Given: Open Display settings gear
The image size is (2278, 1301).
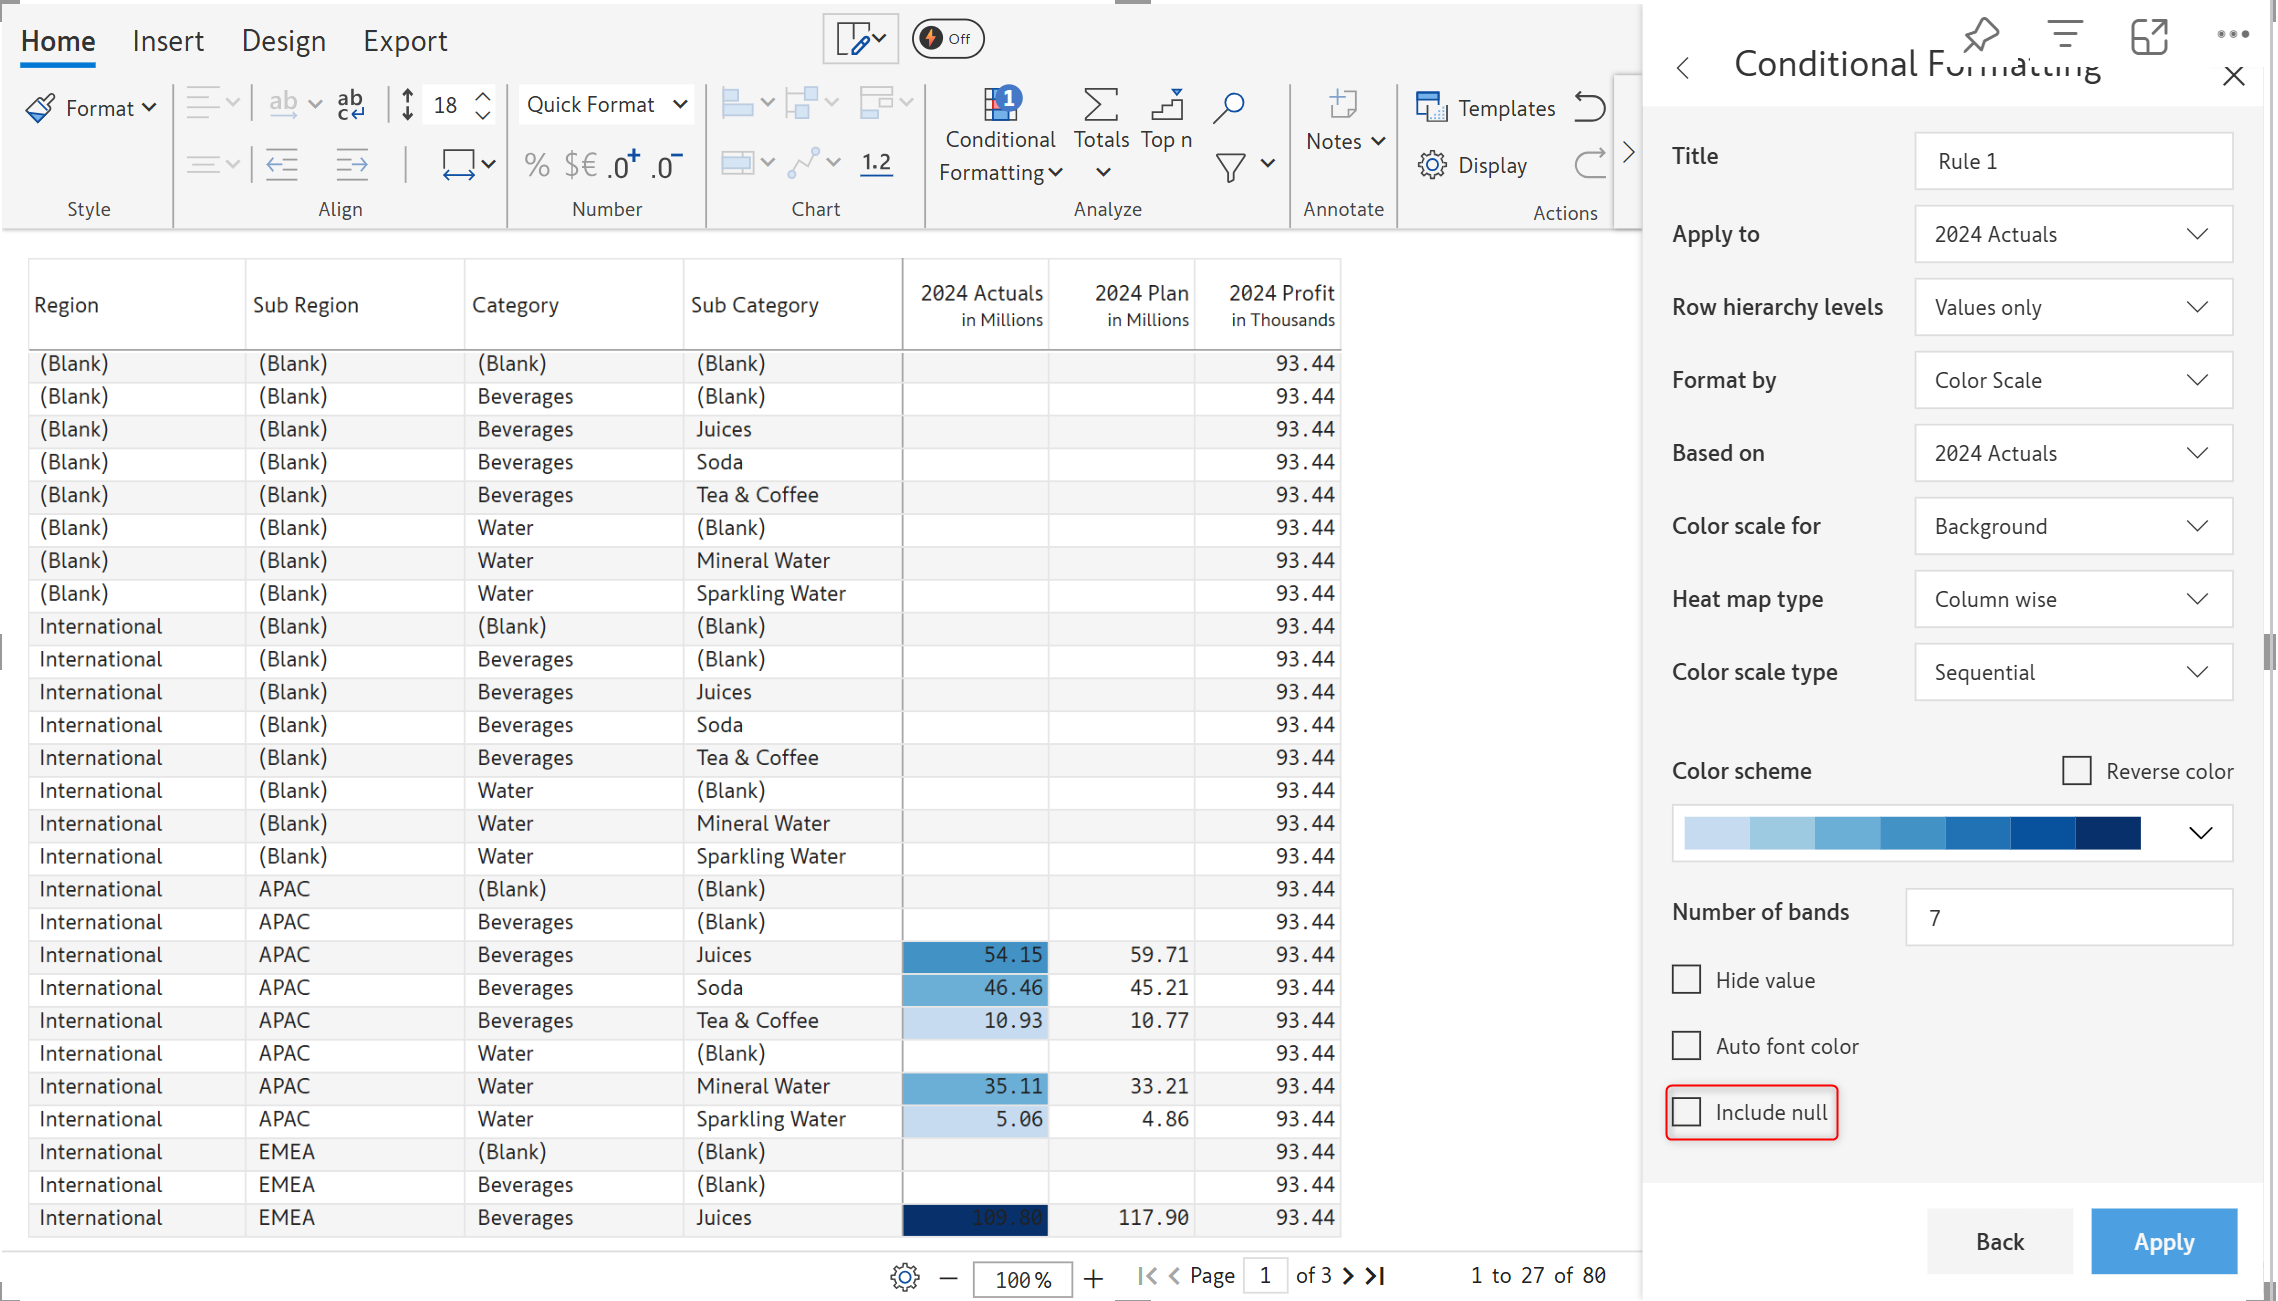Looking at the screenshot, I should [x=1431, y=165].
